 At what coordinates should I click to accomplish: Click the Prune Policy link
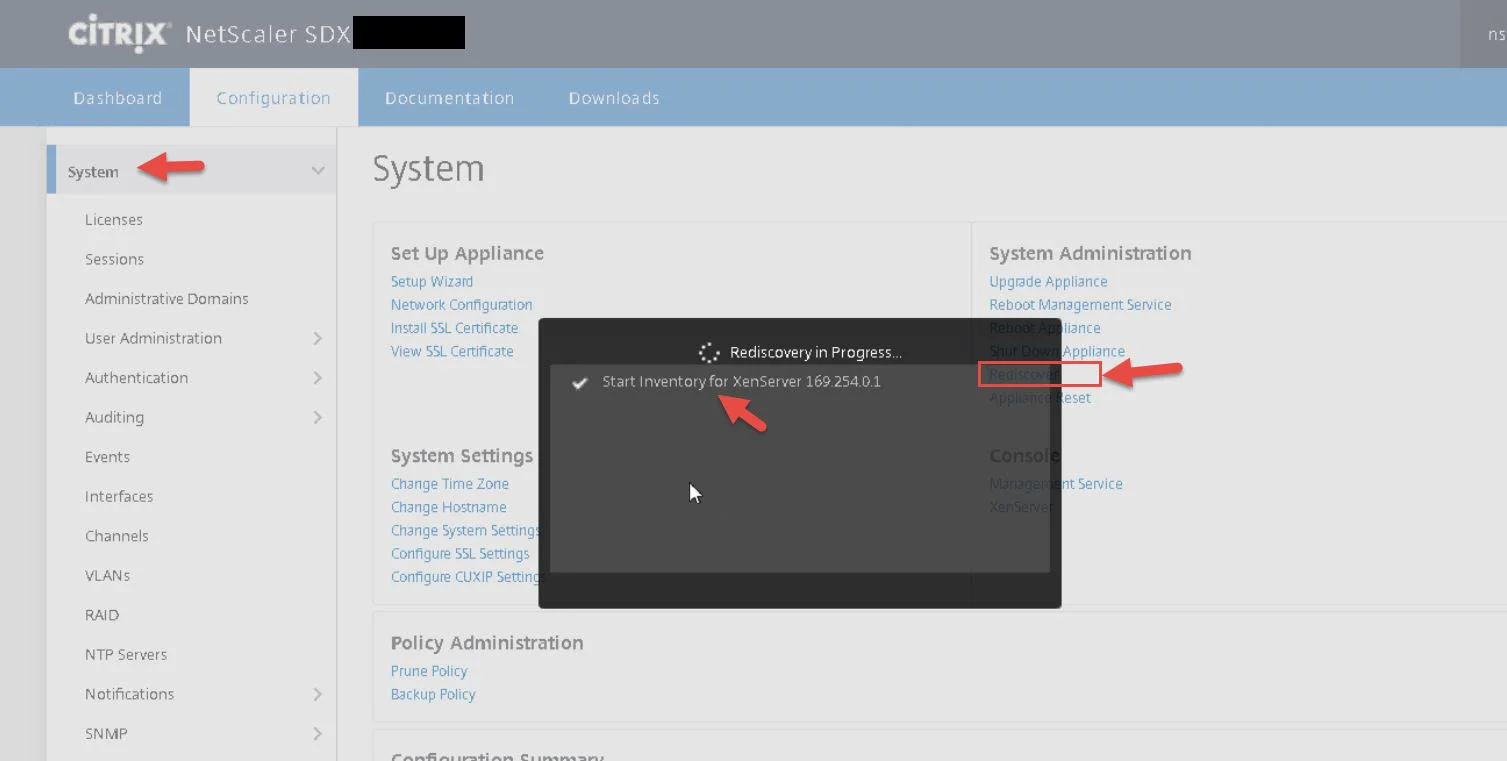(429, 671)
